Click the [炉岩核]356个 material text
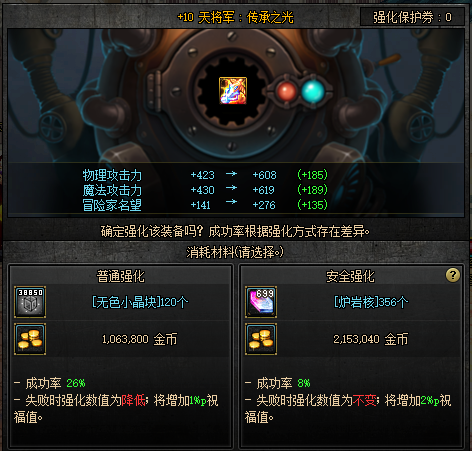Image resolution: width=472 pixels, height=451 pixels. (x=371, y=302)
